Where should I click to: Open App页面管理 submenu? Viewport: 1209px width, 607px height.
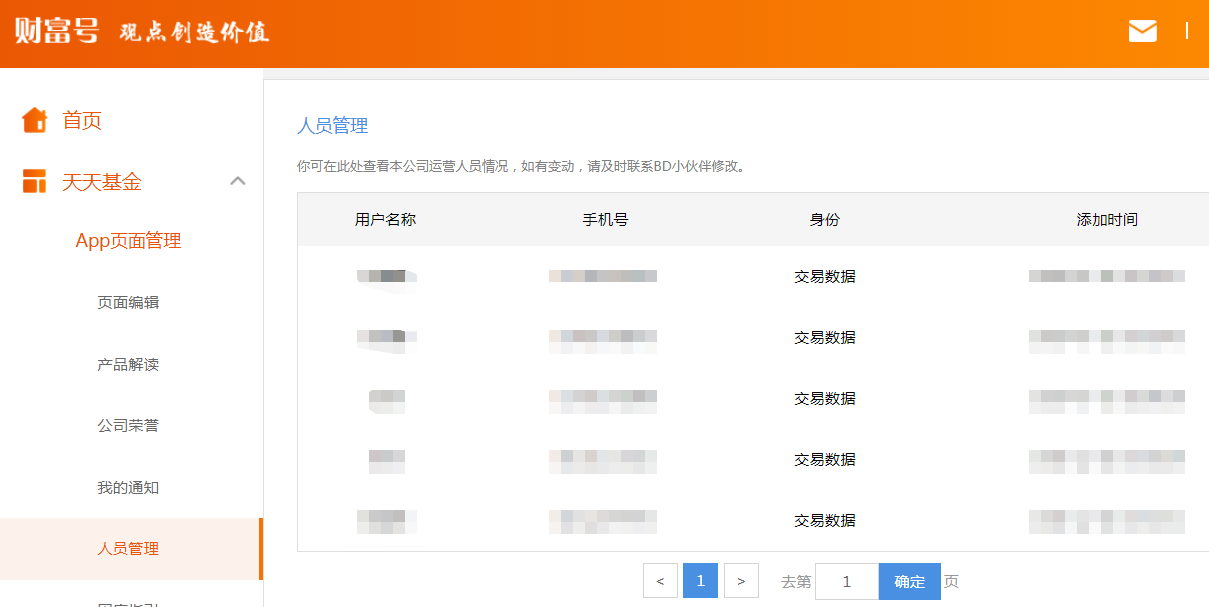pos(128,241)
